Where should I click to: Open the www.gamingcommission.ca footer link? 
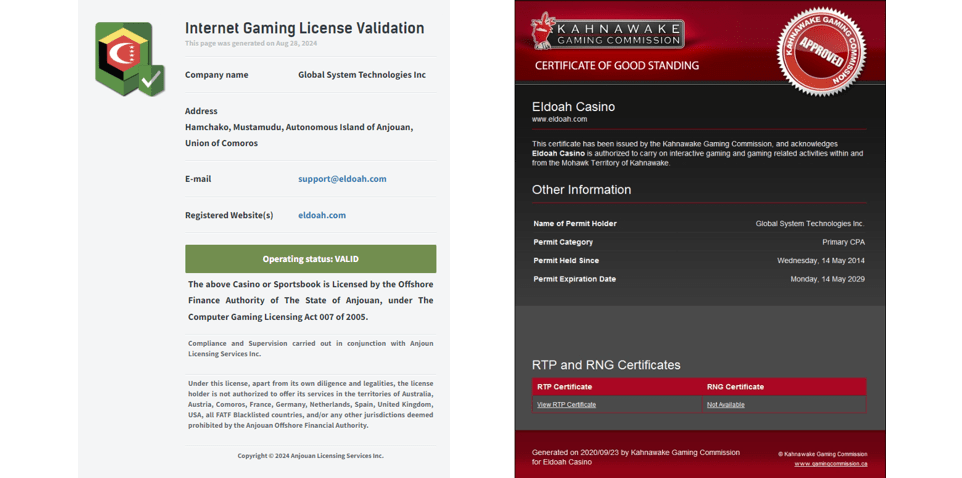[831, 464]
